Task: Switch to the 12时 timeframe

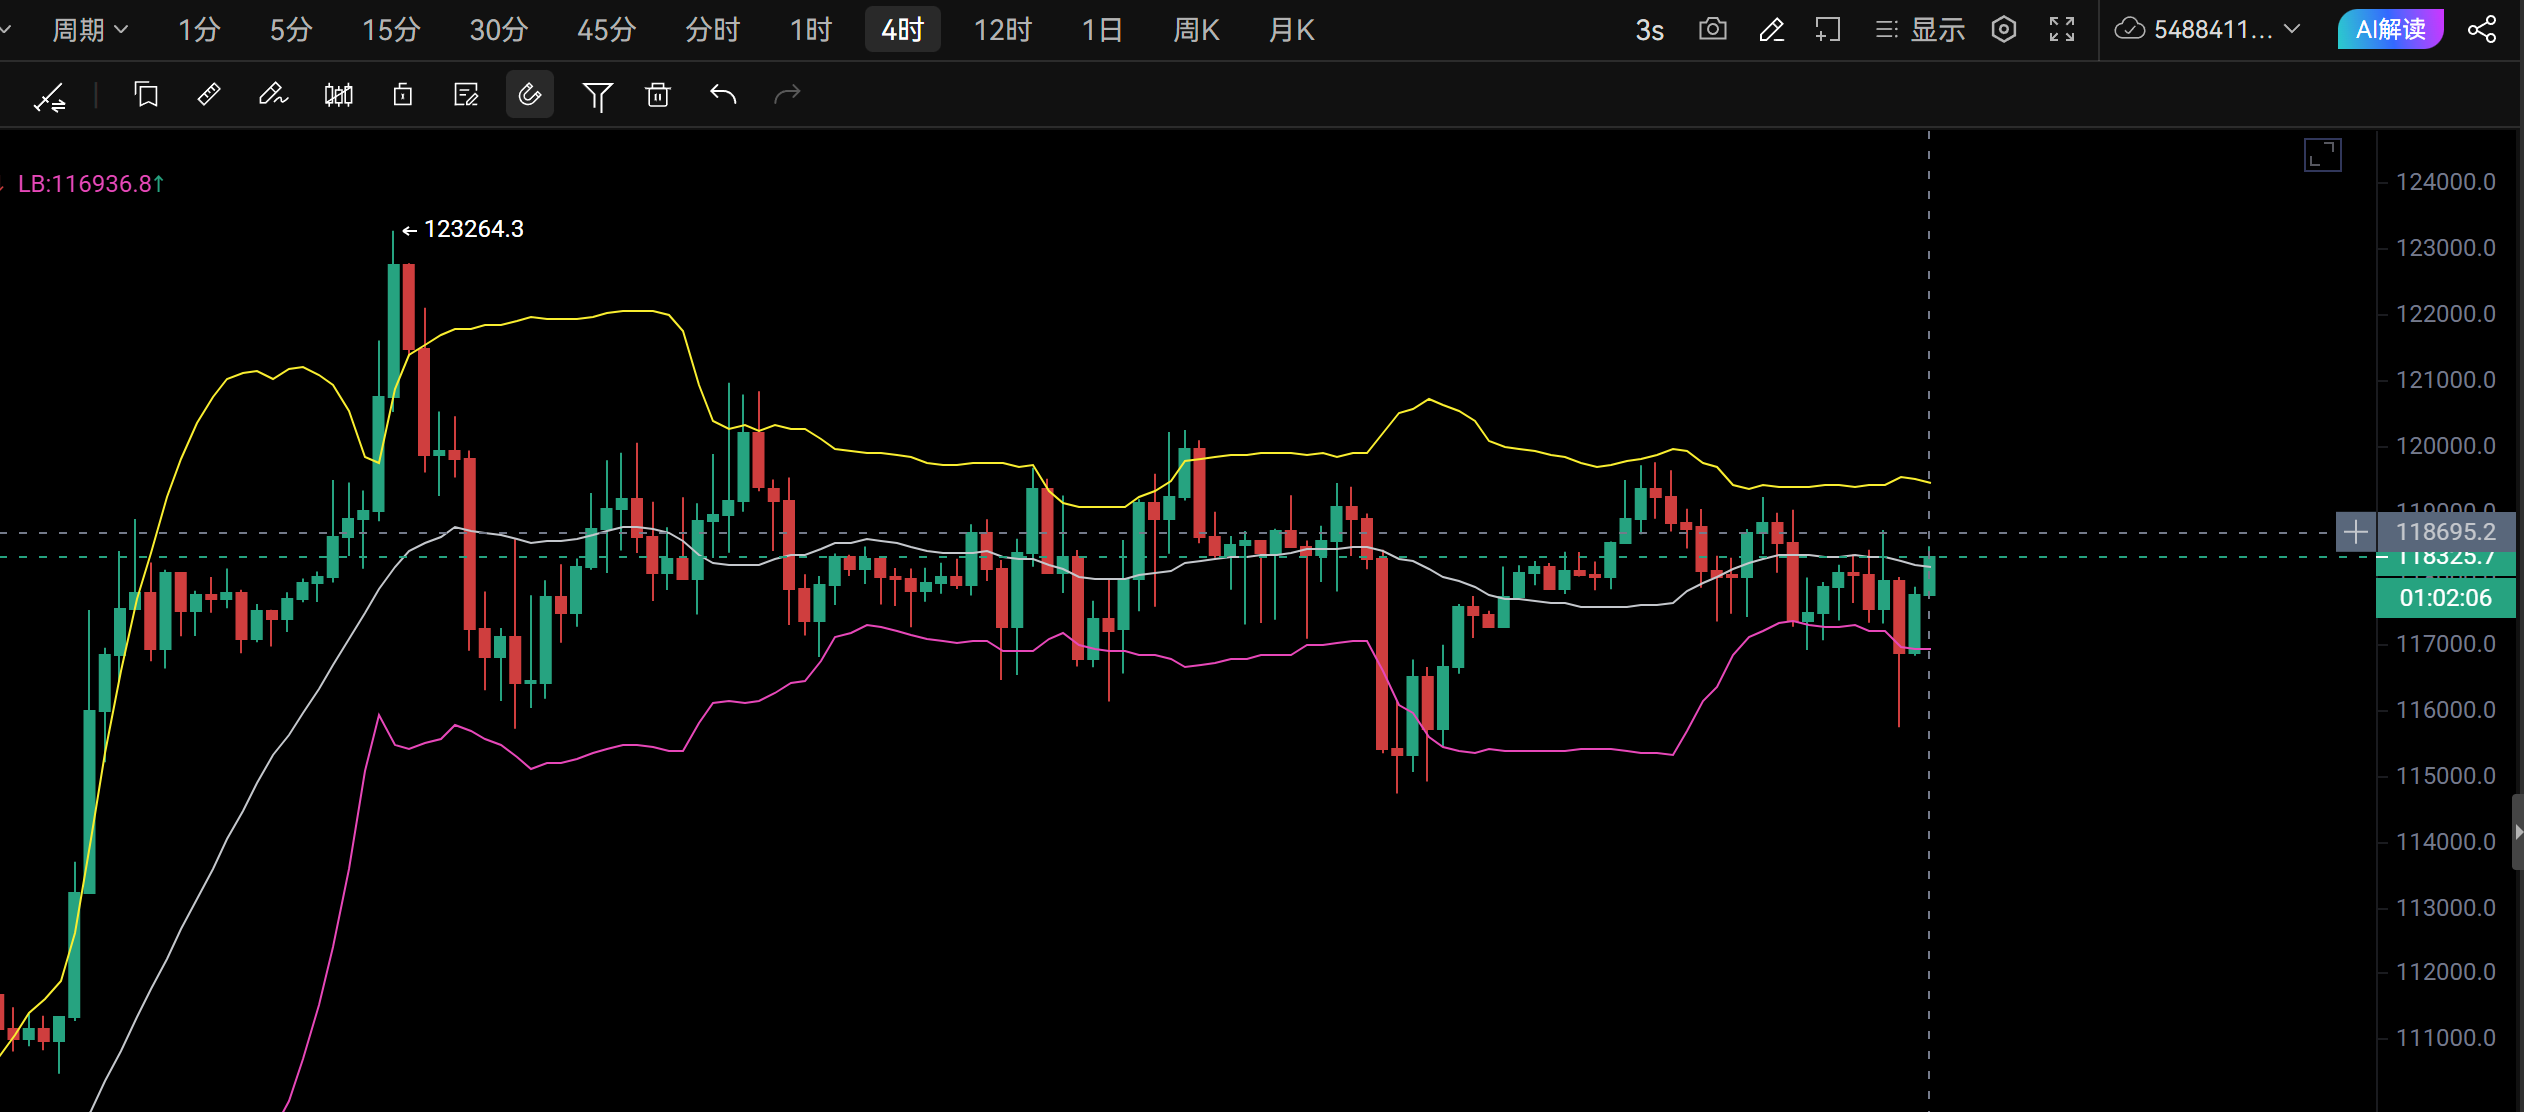Action: pos(1003,30)
